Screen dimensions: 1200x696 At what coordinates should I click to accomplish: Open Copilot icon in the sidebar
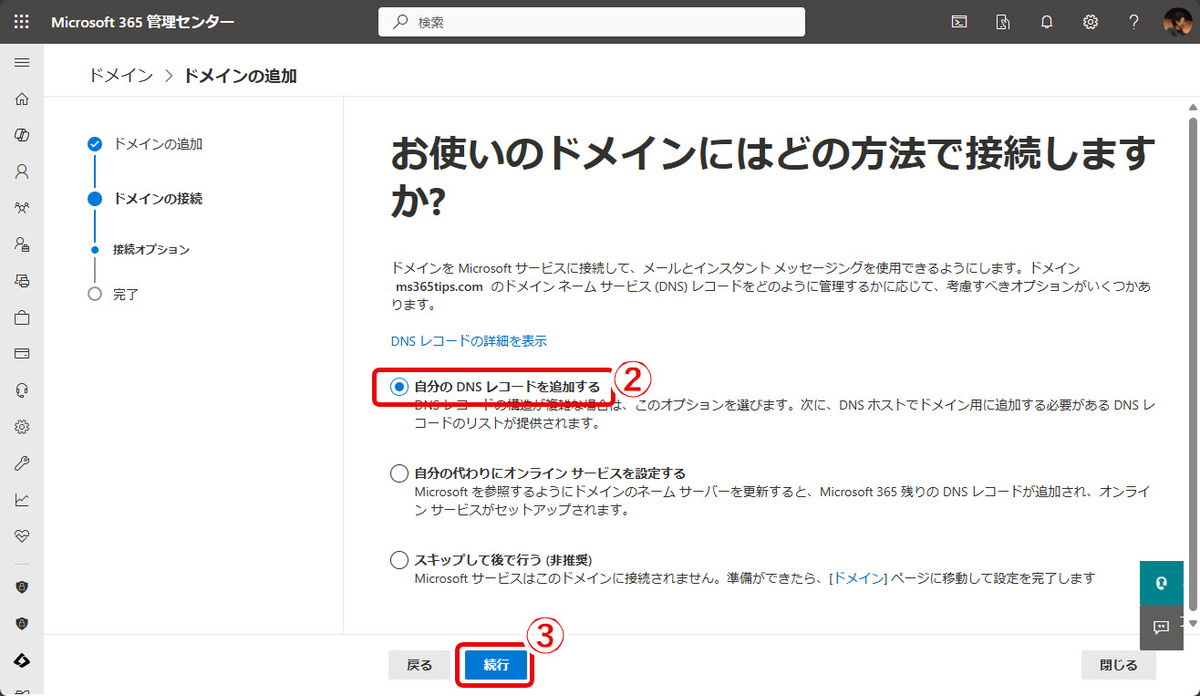pyautogui.click(x=22, y=135)
